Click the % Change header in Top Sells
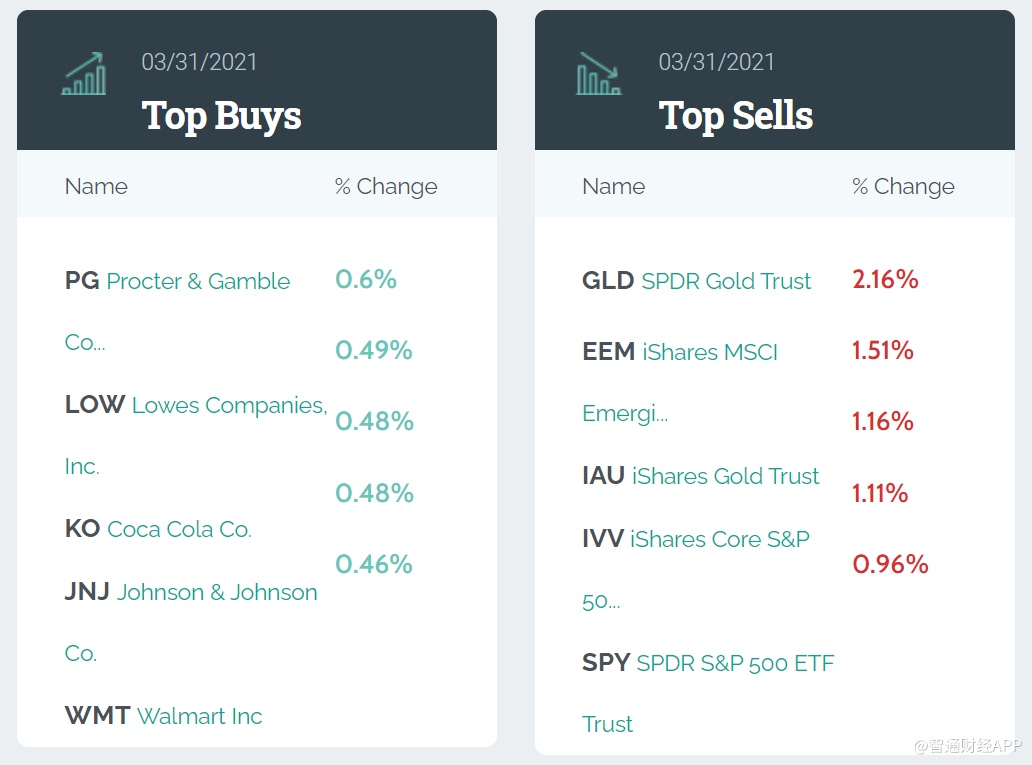Image resolution: width=1032 pixels, height=765 pixels. pos(903,186)
